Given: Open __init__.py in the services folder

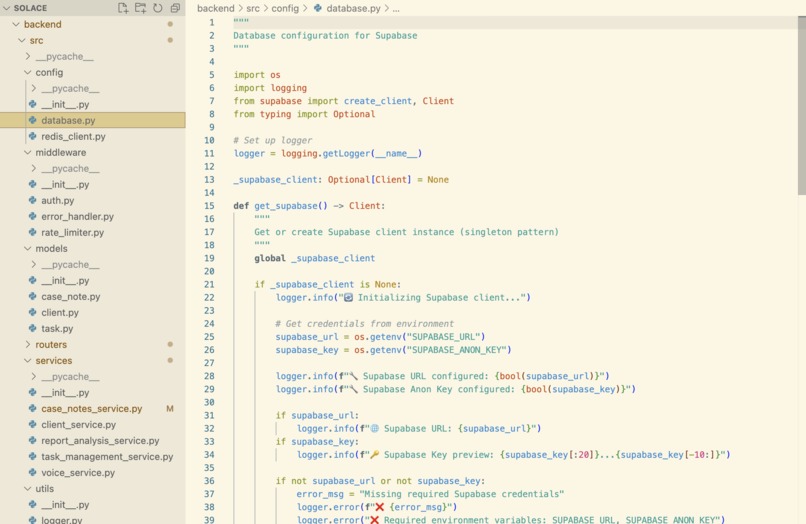Looking at the screenshot, I should pyautogui.click(x=65, y=392).
